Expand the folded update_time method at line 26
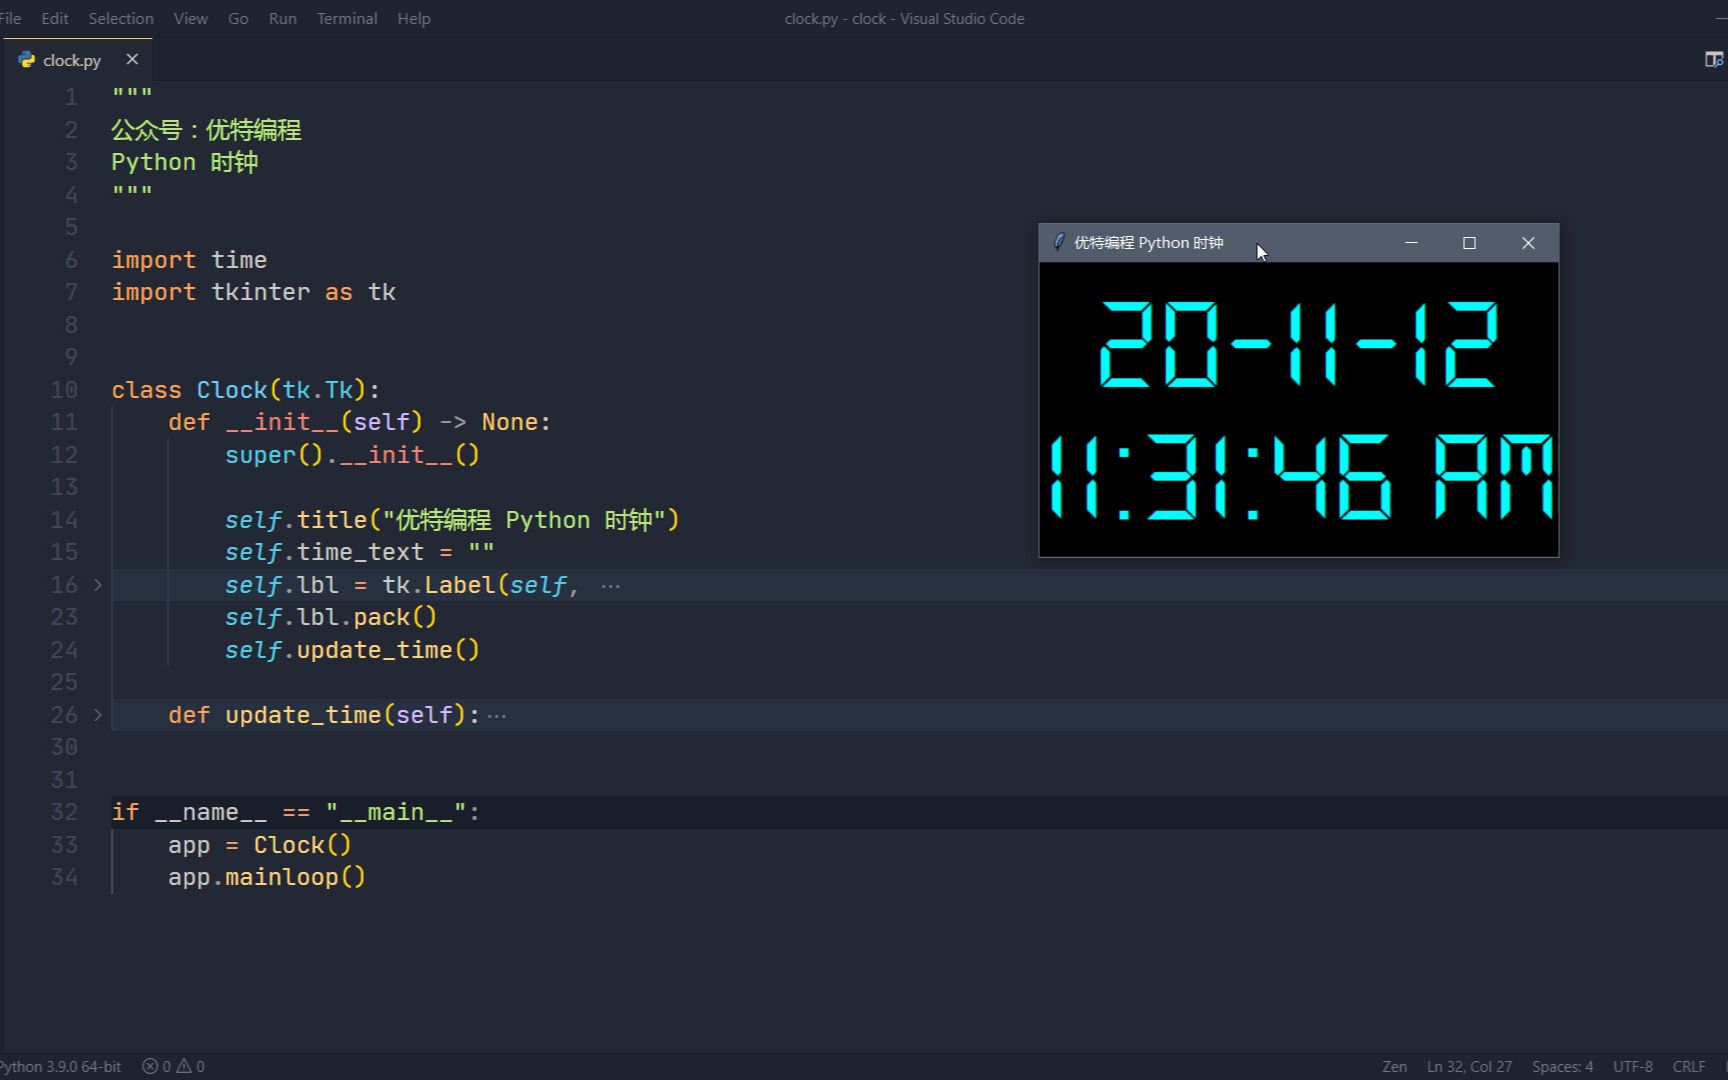This screenshot has height=1080, width=1728. pyautogui.click(x=98, y=714)
